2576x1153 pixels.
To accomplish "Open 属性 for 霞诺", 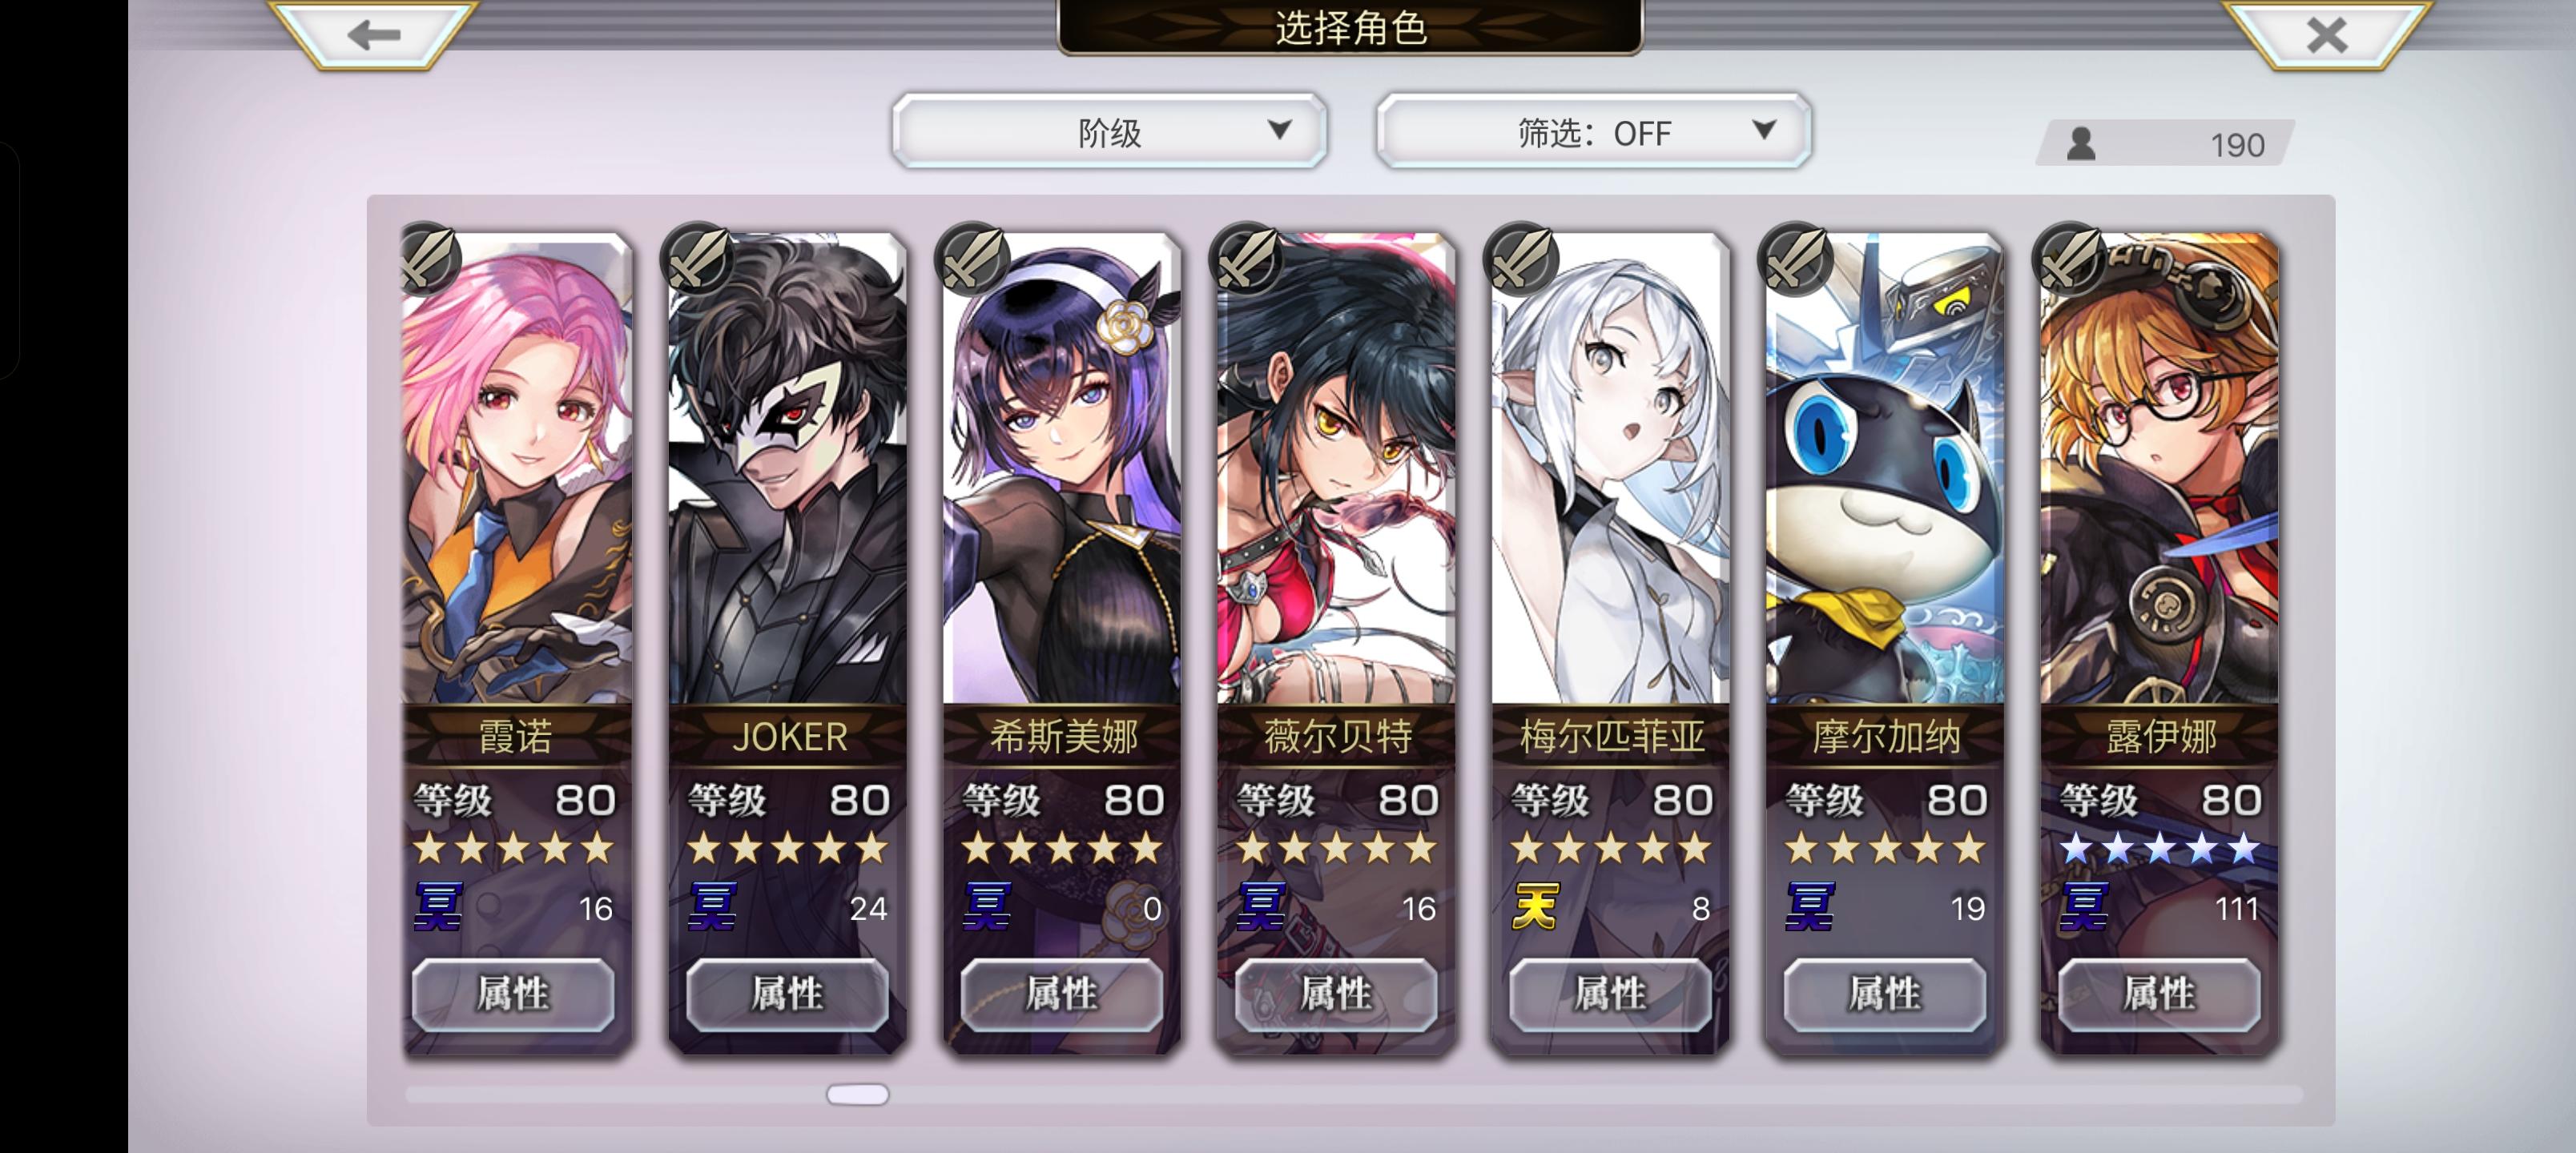I will point(513,994).
